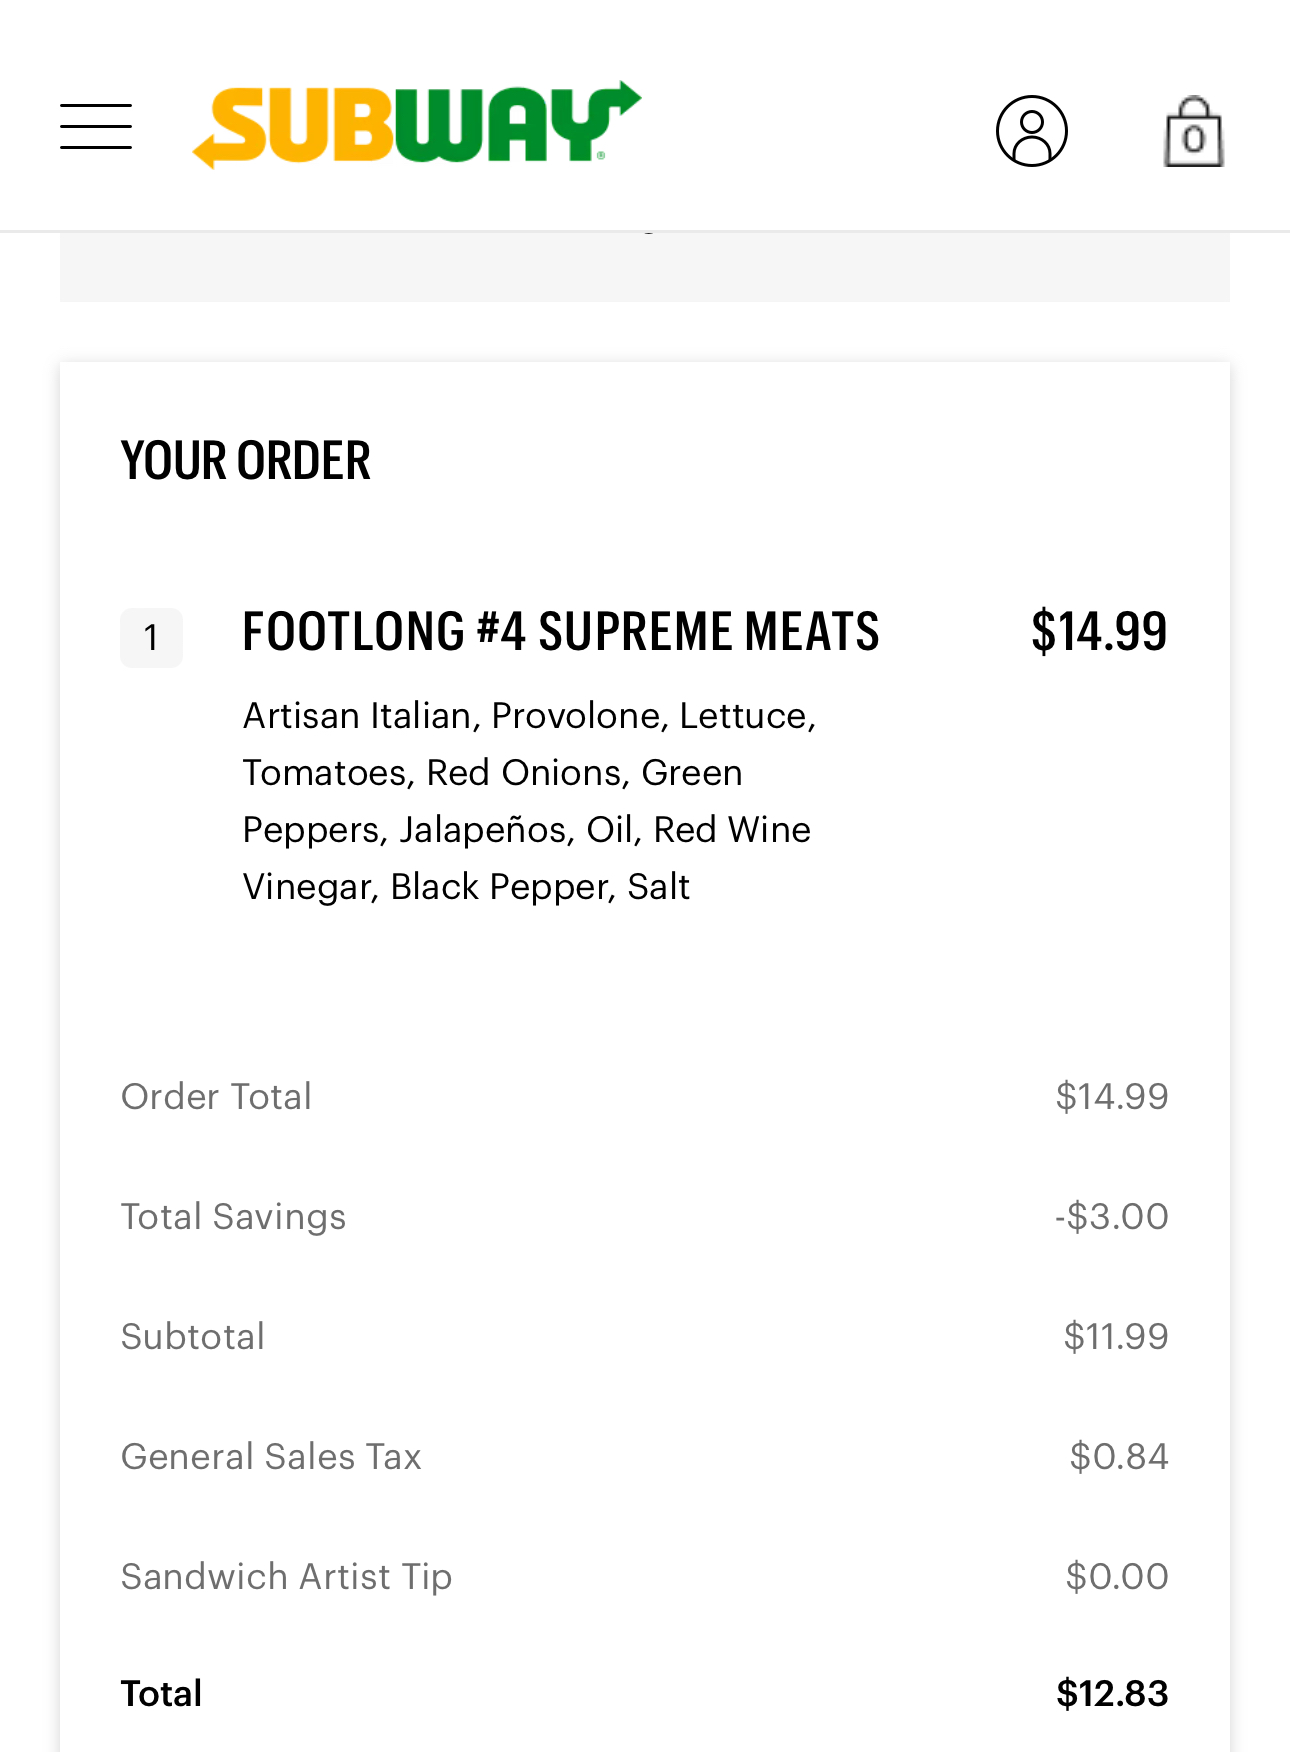The height and width of the screenshot is (1752, 1290).
Task: Click the $12.83 final total
Action: pos(1112,1694)
